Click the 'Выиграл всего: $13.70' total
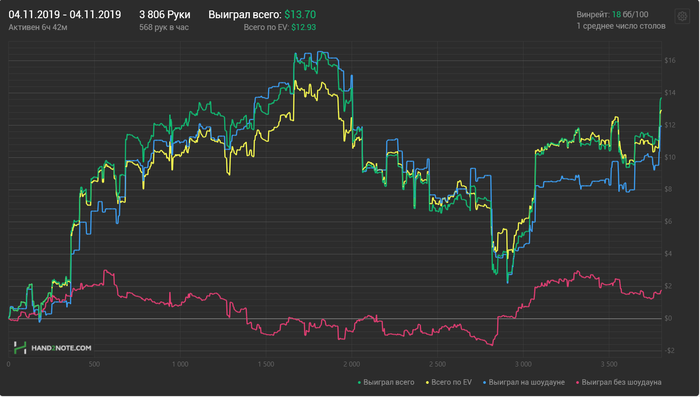Viewport: 700px width, 397px height. click(262, 15)
